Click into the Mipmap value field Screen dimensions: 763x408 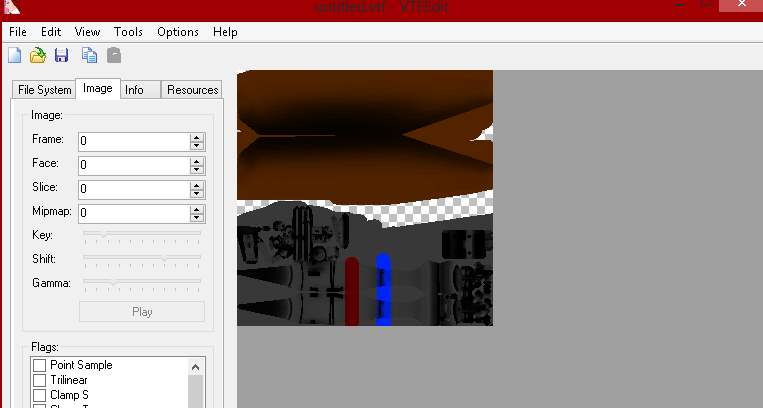point(134,213)
